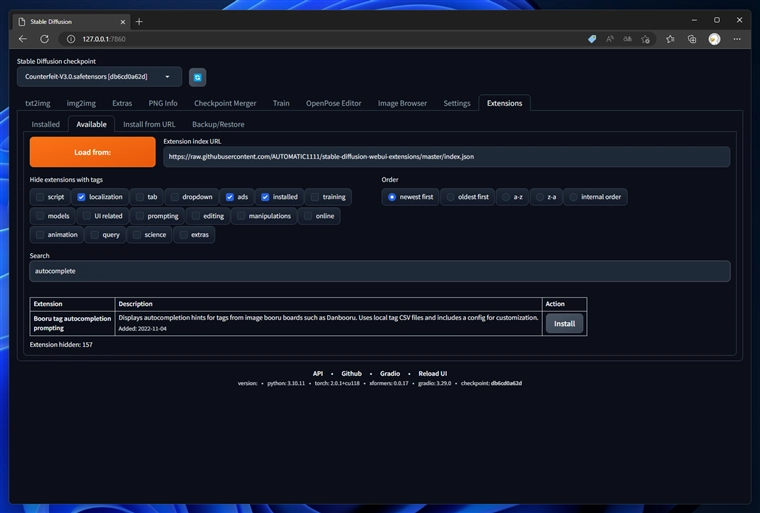Open Install from URL sub-tab

click(149, 124)
